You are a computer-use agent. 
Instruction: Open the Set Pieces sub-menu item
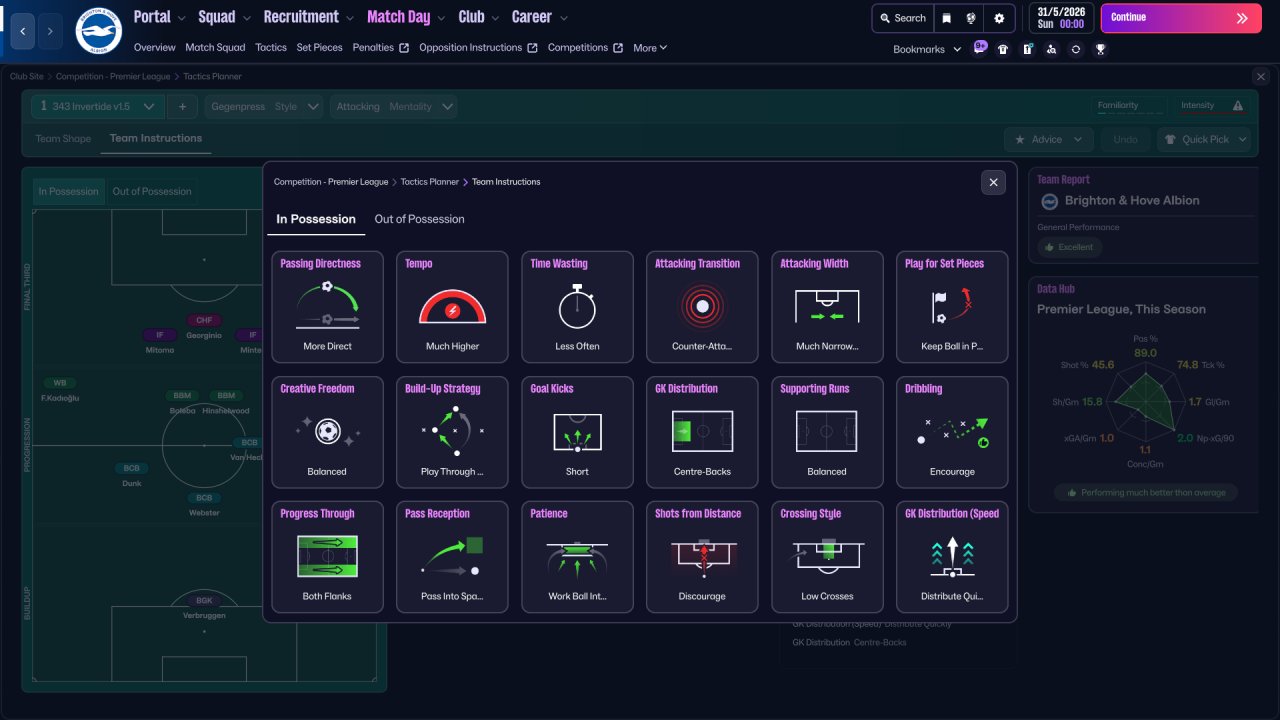pos(319,47)
